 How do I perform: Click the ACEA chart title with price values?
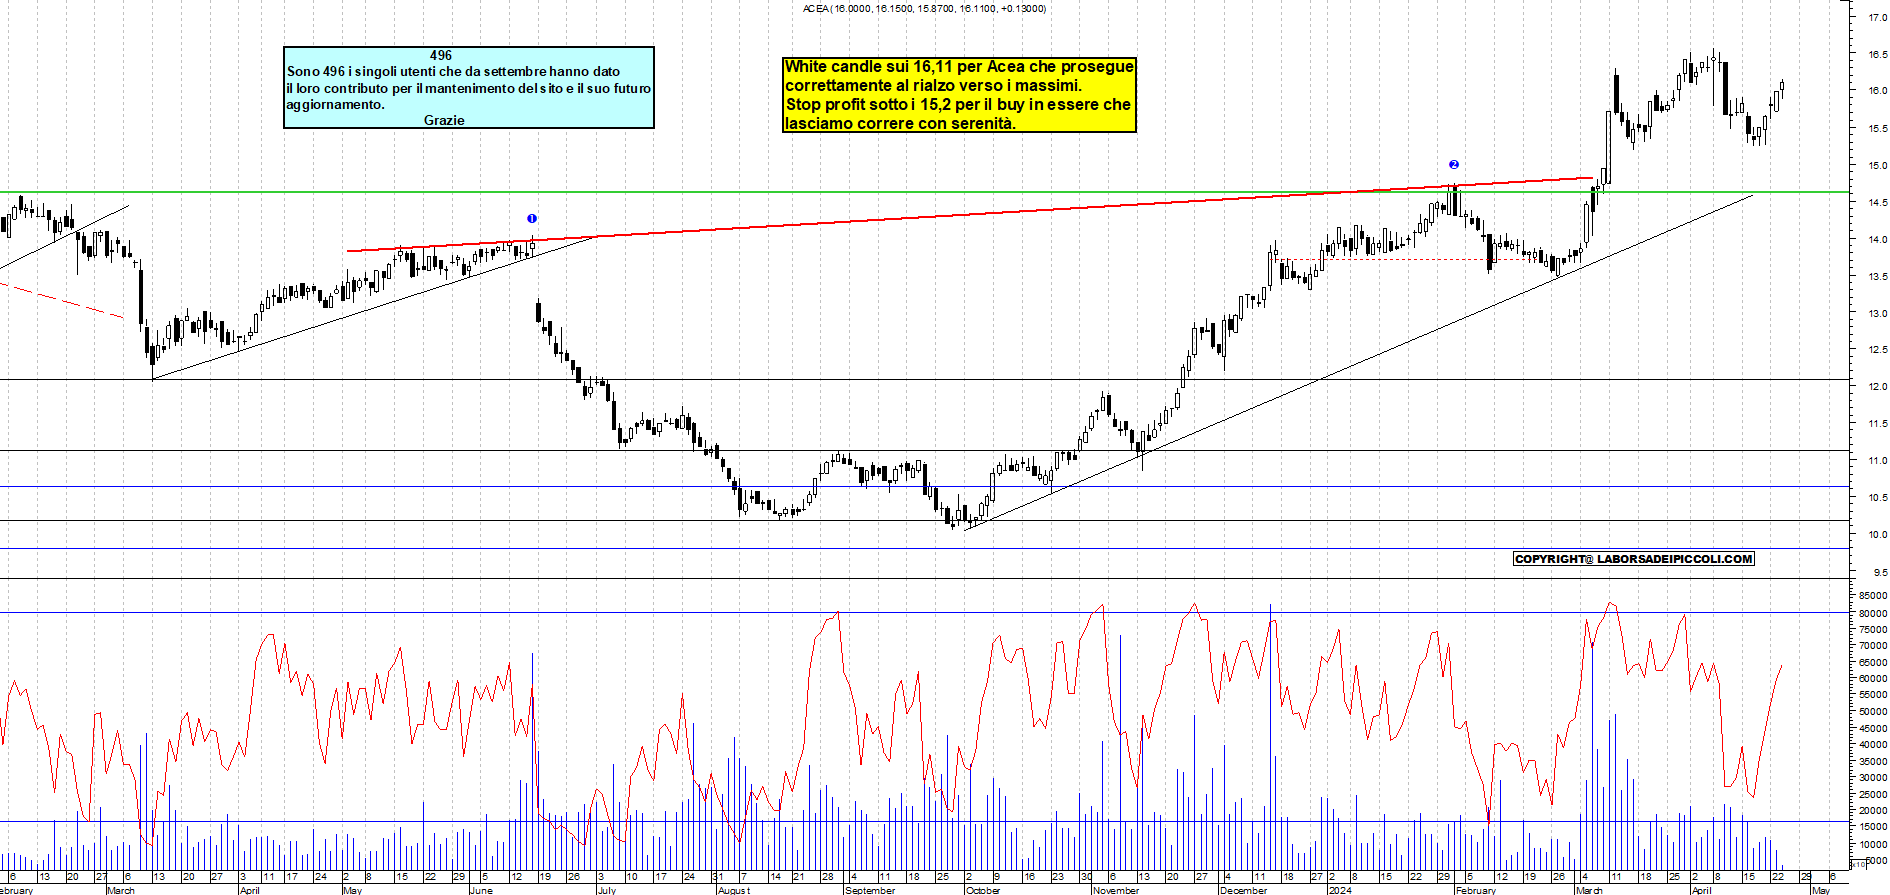[x=925, y=9]
